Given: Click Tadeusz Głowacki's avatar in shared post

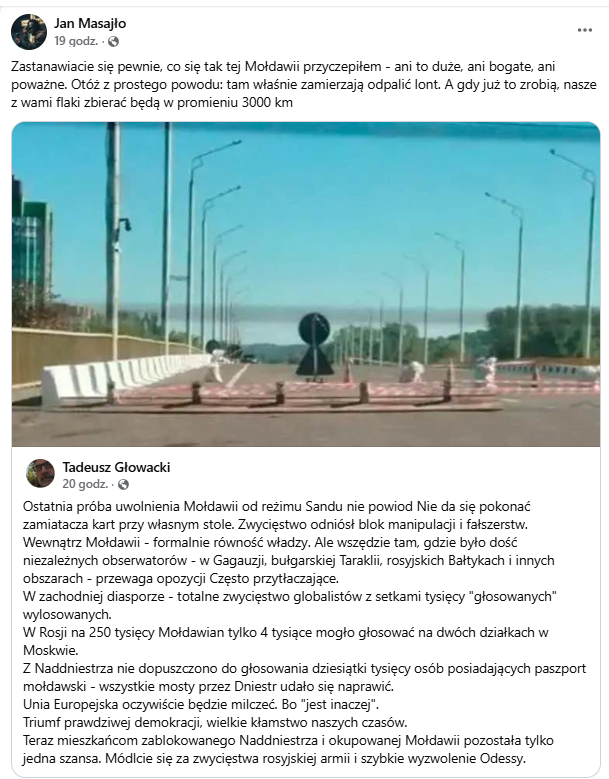Looking at the screenshot, I should click(x=40, y=473).
